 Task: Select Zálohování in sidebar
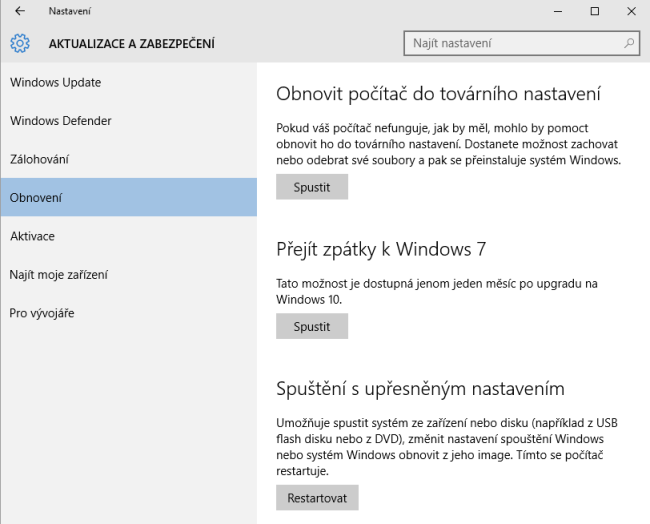[129, 159]
